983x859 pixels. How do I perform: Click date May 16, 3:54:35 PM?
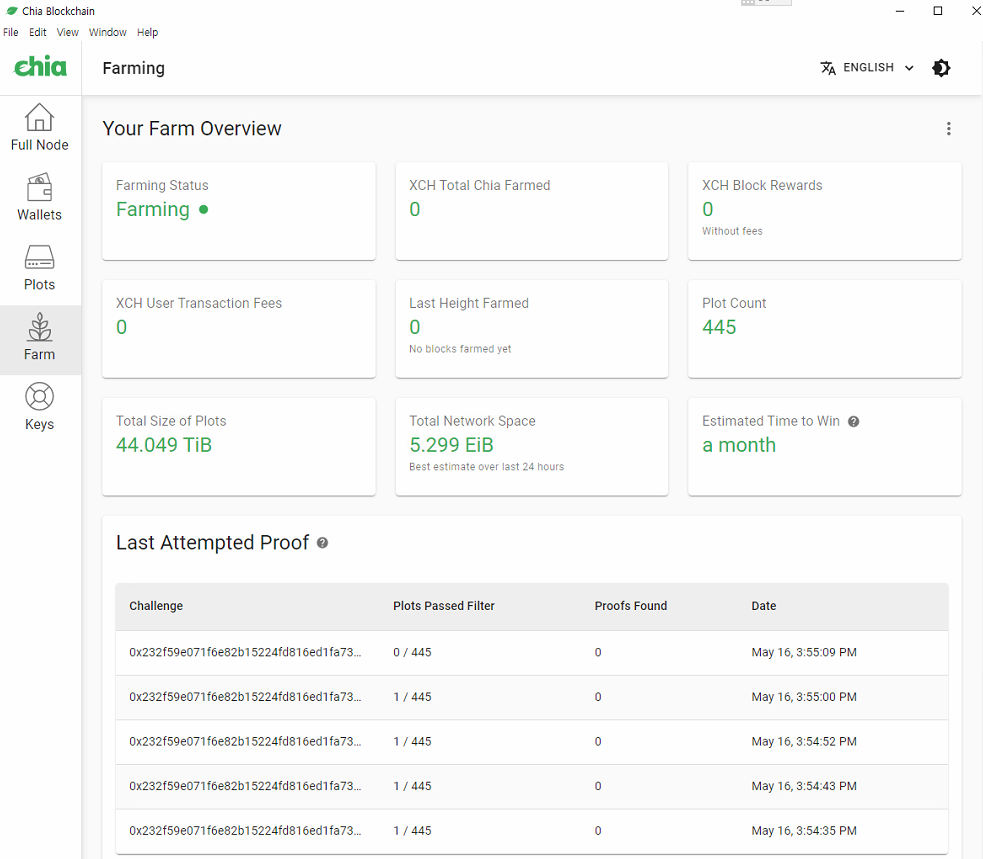[804, 830]
